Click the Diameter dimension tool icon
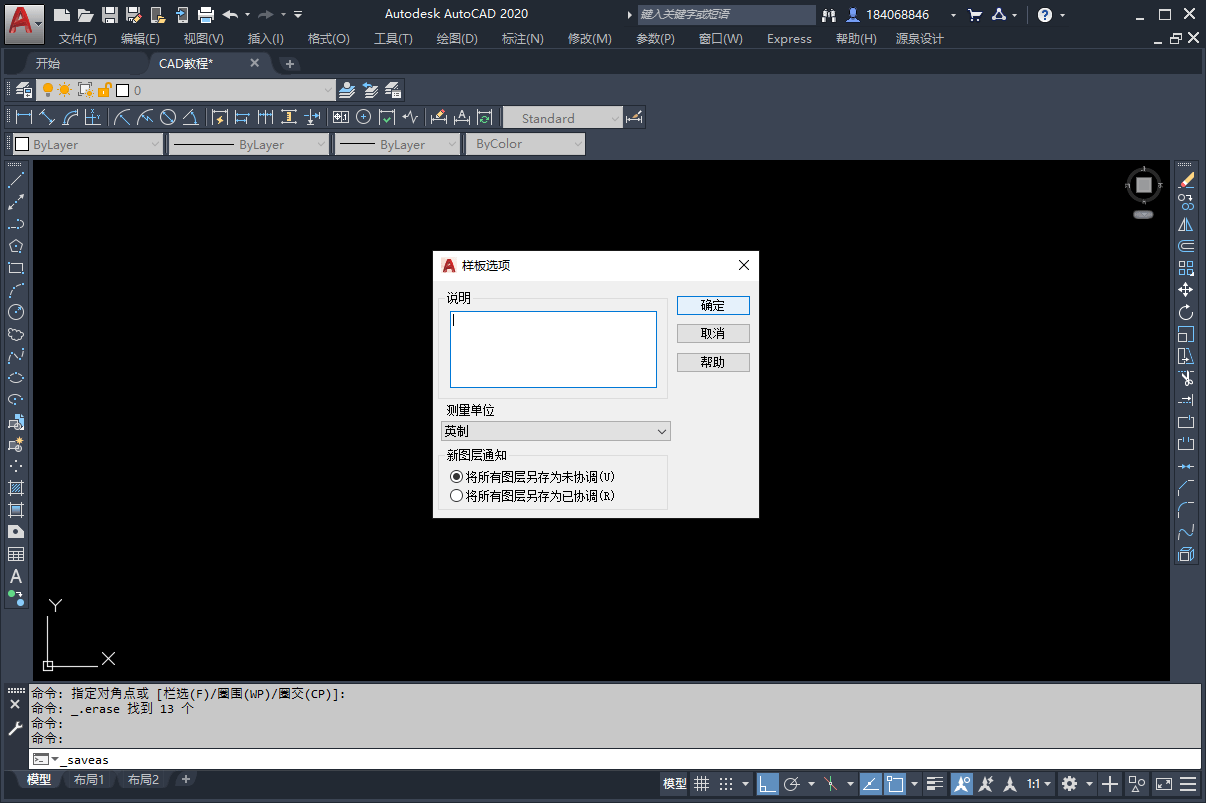Viewport: 1206px width, 803px height. click(x=168, y=118)
